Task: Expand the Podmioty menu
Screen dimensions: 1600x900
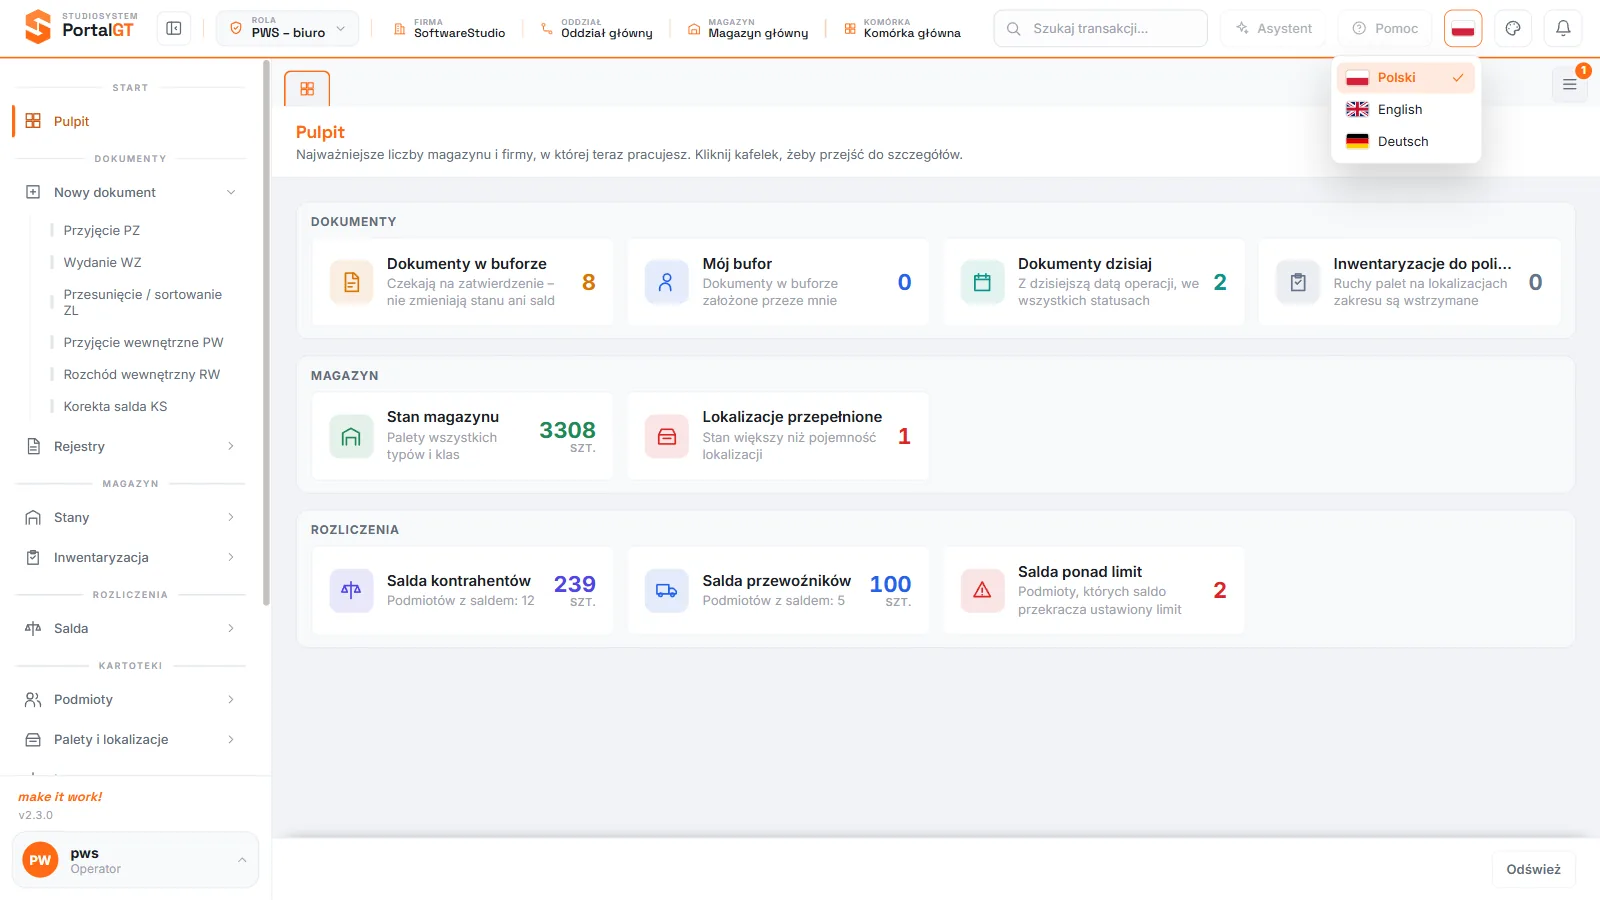Action: [x=132, y=699]
